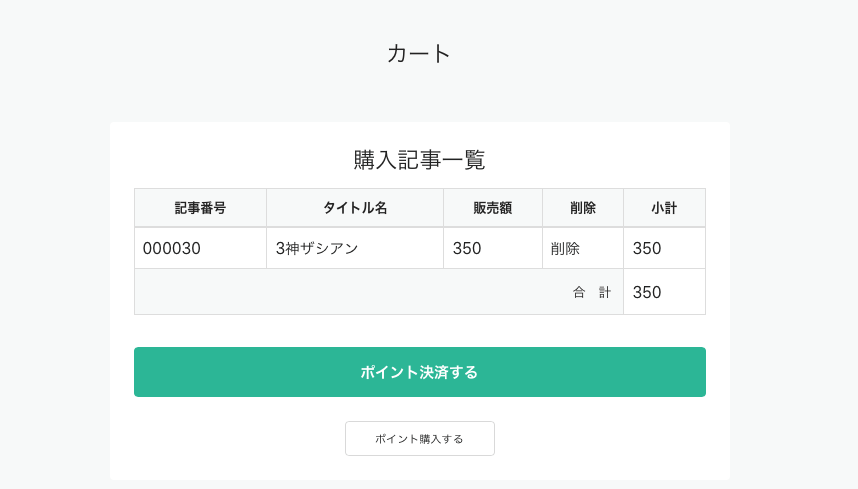
Task: Click the カート page title
Action: [x=419, y=54]
